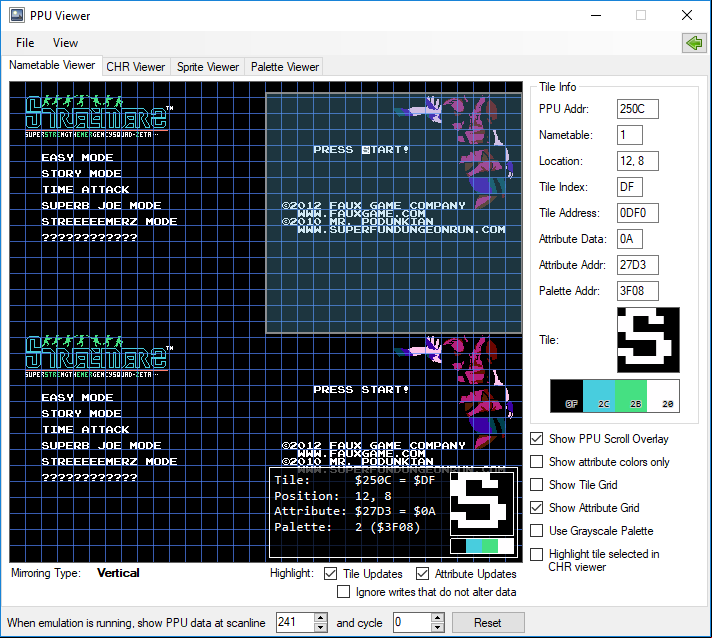Switch to the Sprite Viewer tab

(208, 67)
